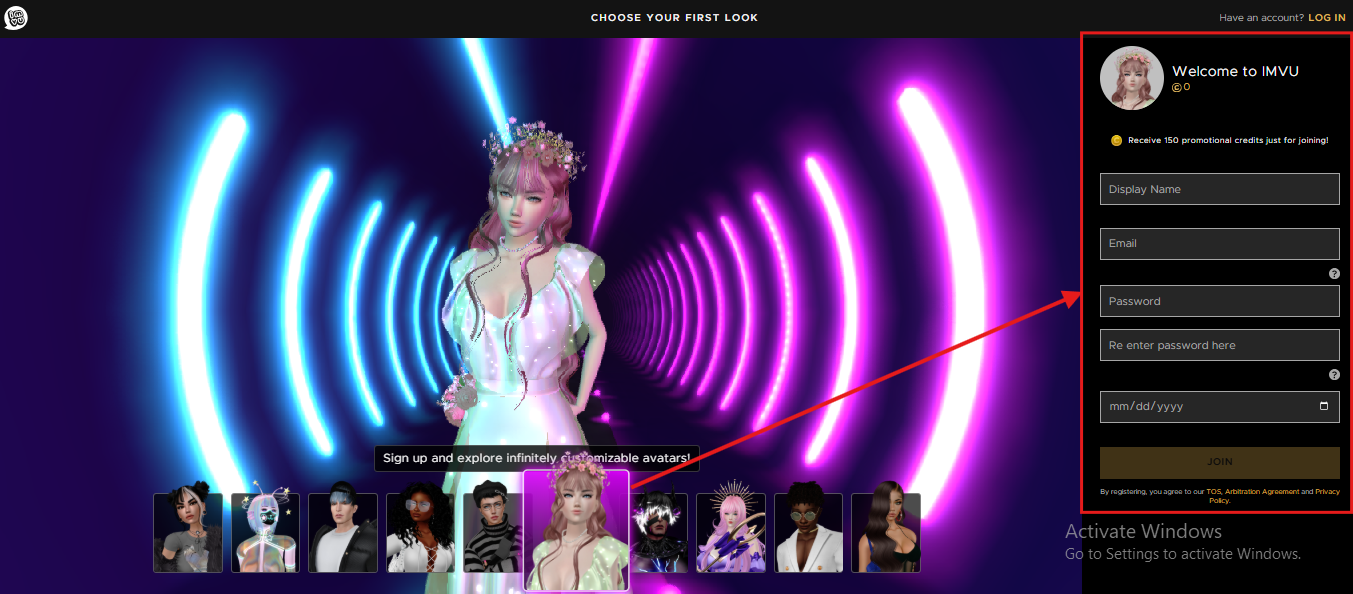Open the Arbitration Agreement link
This screenshot has height=594, width=1353.
point(1262,492)
